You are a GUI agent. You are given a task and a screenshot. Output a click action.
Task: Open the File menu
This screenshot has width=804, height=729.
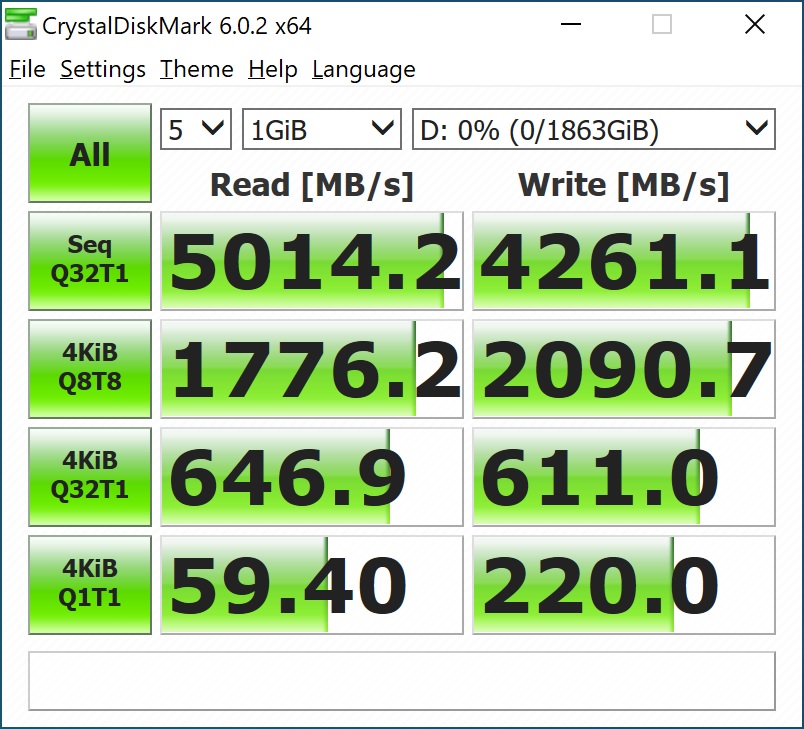(28, 69)
